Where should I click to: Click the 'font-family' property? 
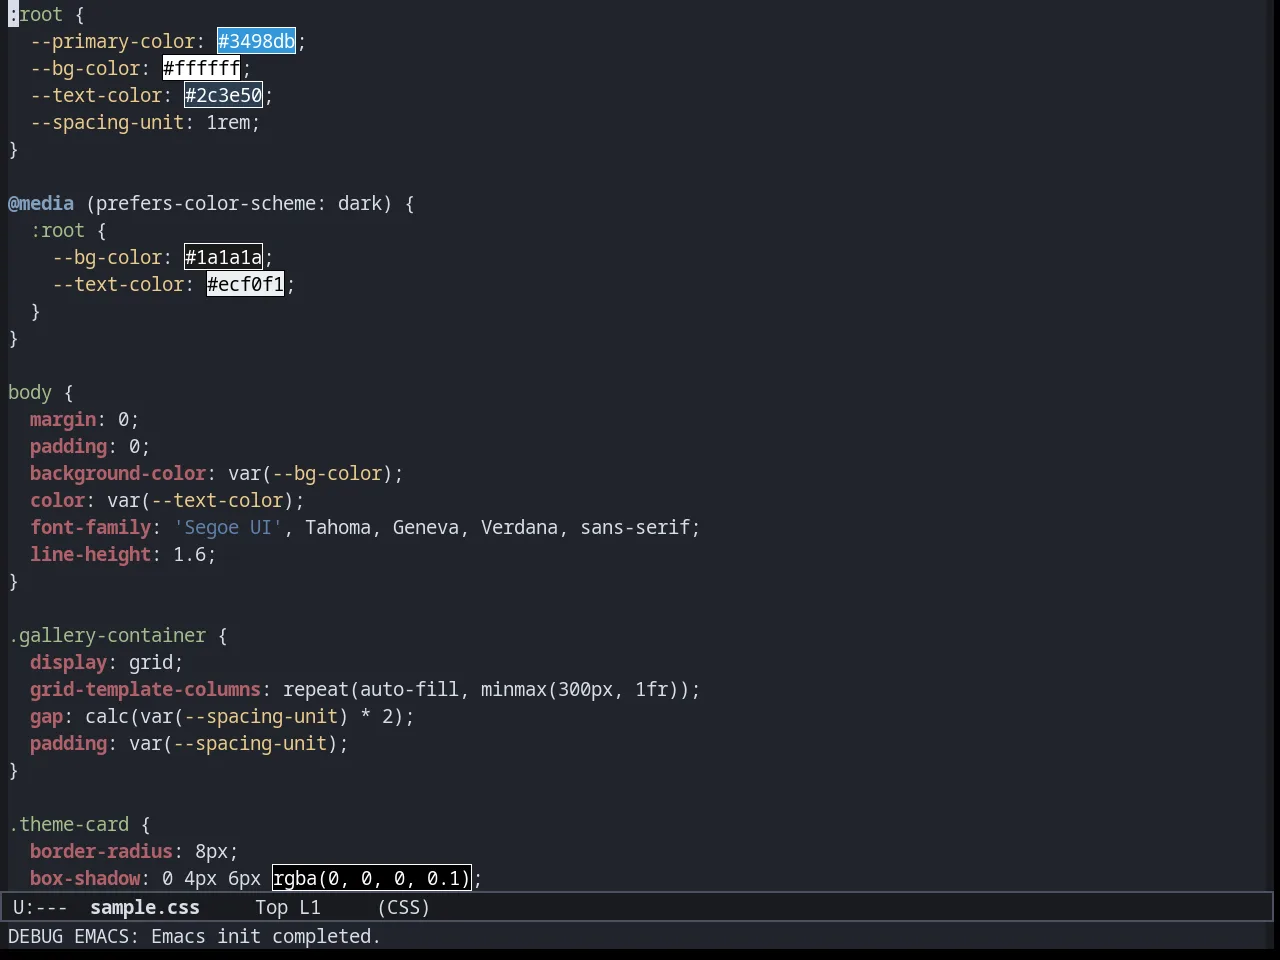pyautogui.click(x=91, y=527)
